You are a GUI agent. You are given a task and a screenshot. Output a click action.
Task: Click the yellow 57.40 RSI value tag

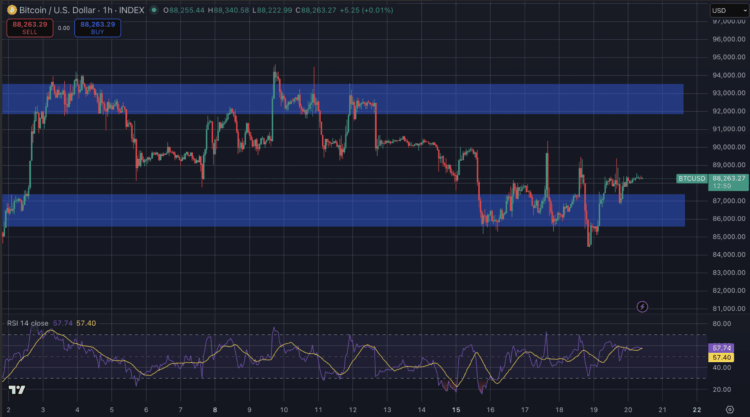click(x=721, y=357)
